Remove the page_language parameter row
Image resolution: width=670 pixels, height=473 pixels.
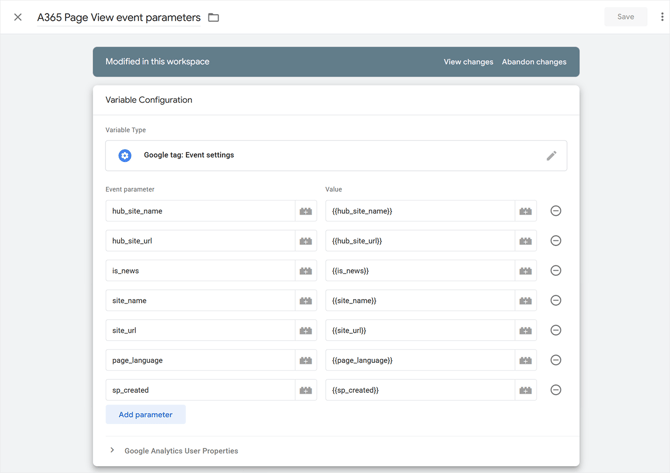pos(555,360)
